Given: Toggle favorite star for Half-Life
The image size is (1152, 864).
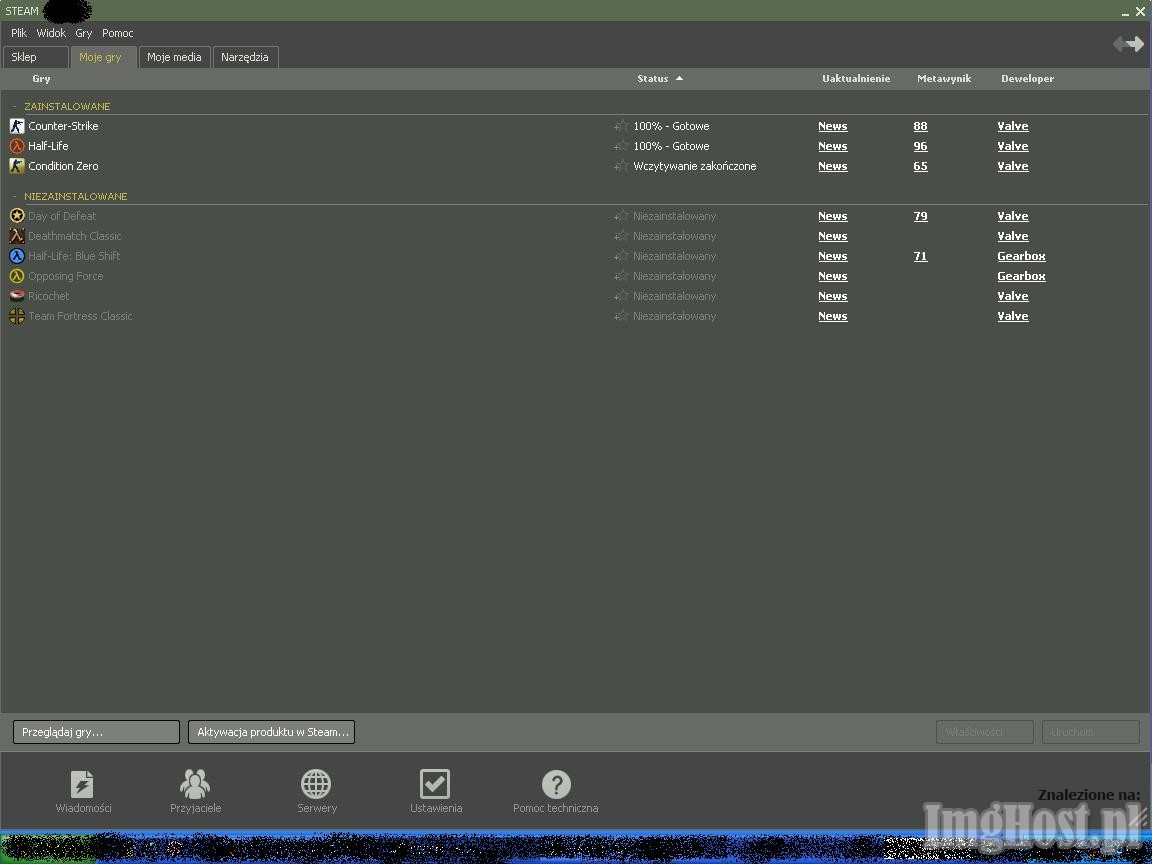Looking at the screenshot, I should pos(622,146).
